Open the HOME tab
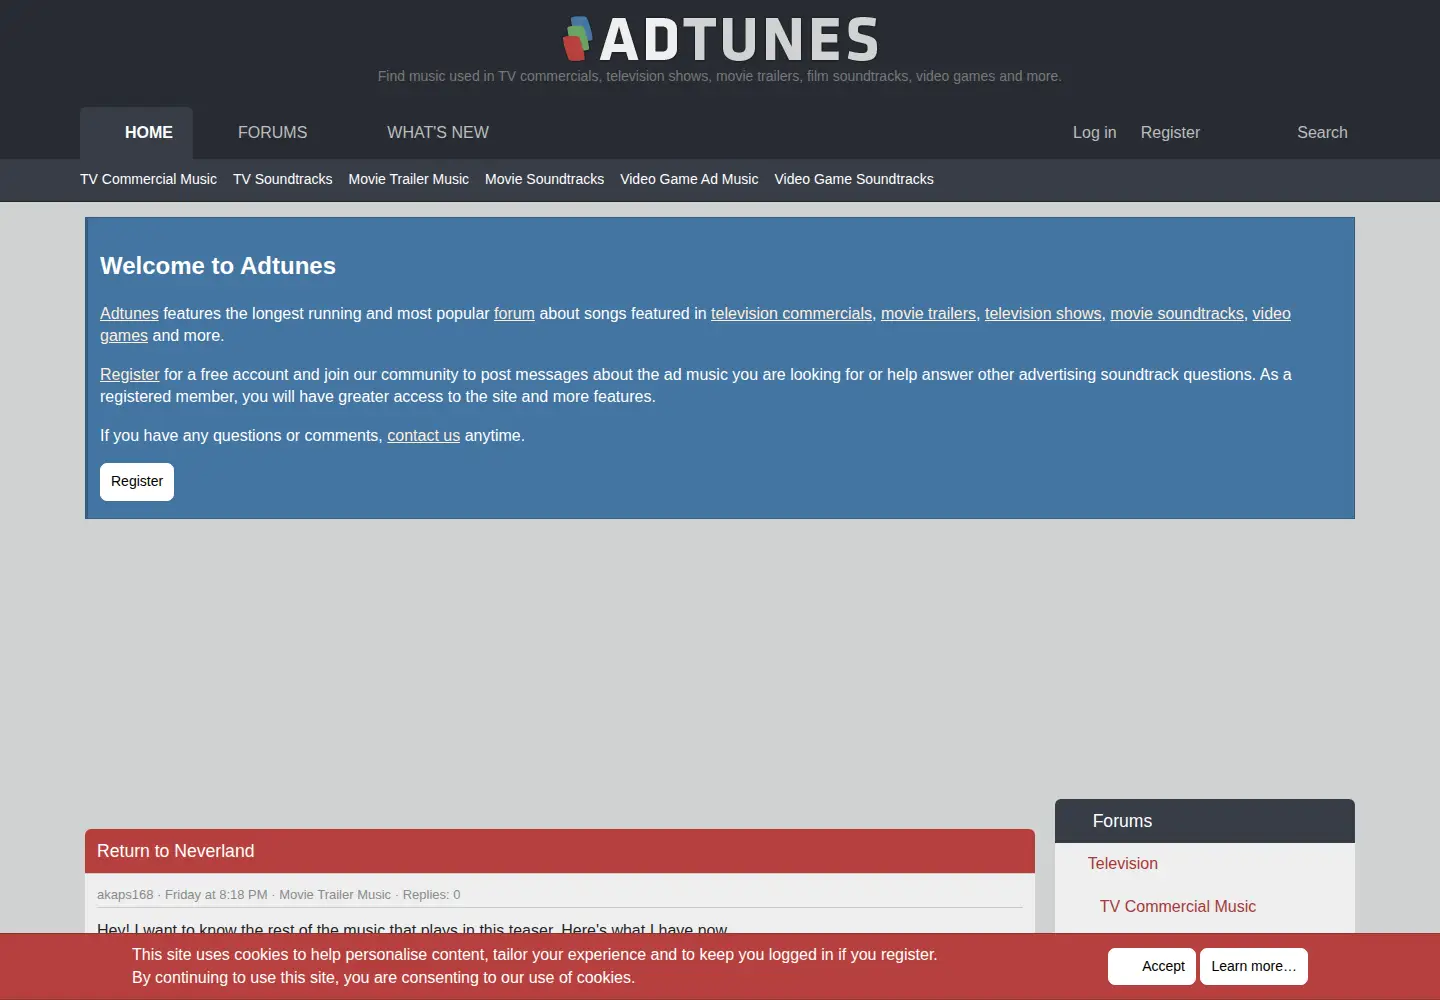Viewport: 1440px width, 1000px height. pyautogui.click(x=136, y=133)
